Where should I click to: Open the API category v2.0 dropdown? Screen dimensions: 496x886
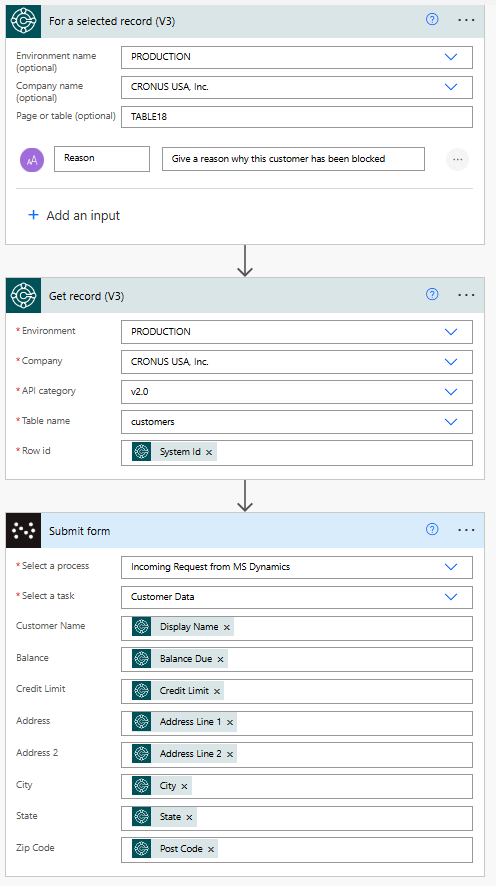tap(451, 392)
